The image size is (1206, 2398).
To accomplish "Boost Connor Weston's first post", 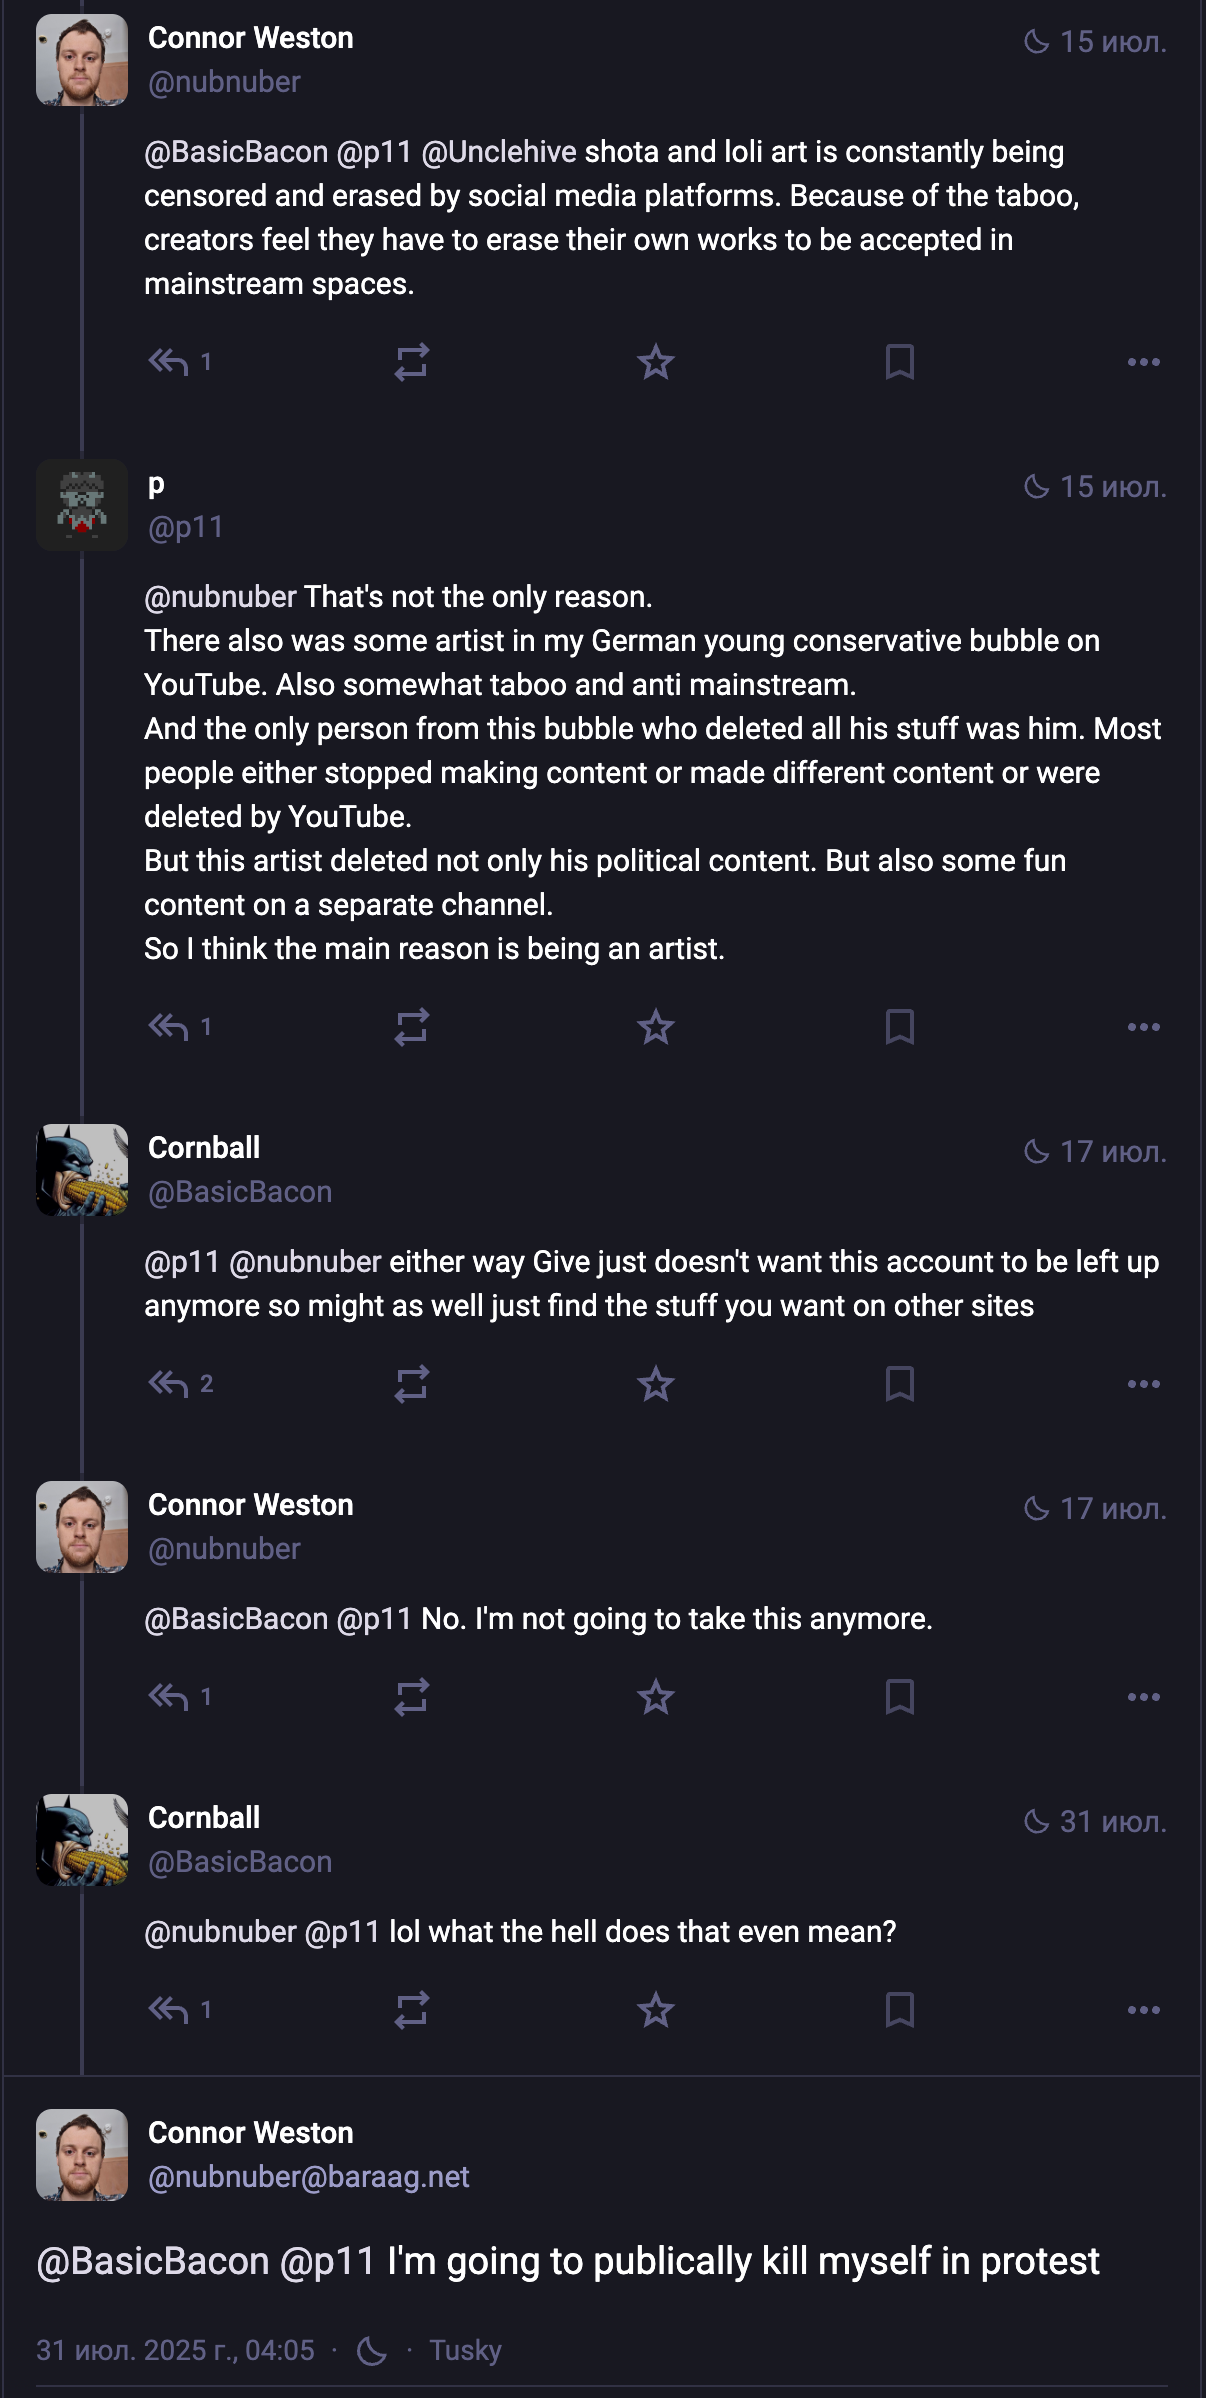I will point(411,362).
